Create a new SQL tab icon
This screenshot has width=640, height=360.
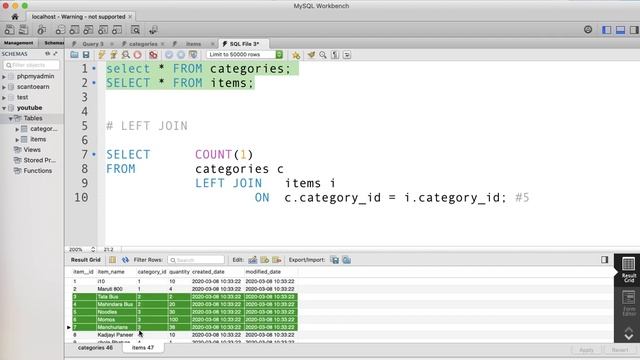pos(9,30)
